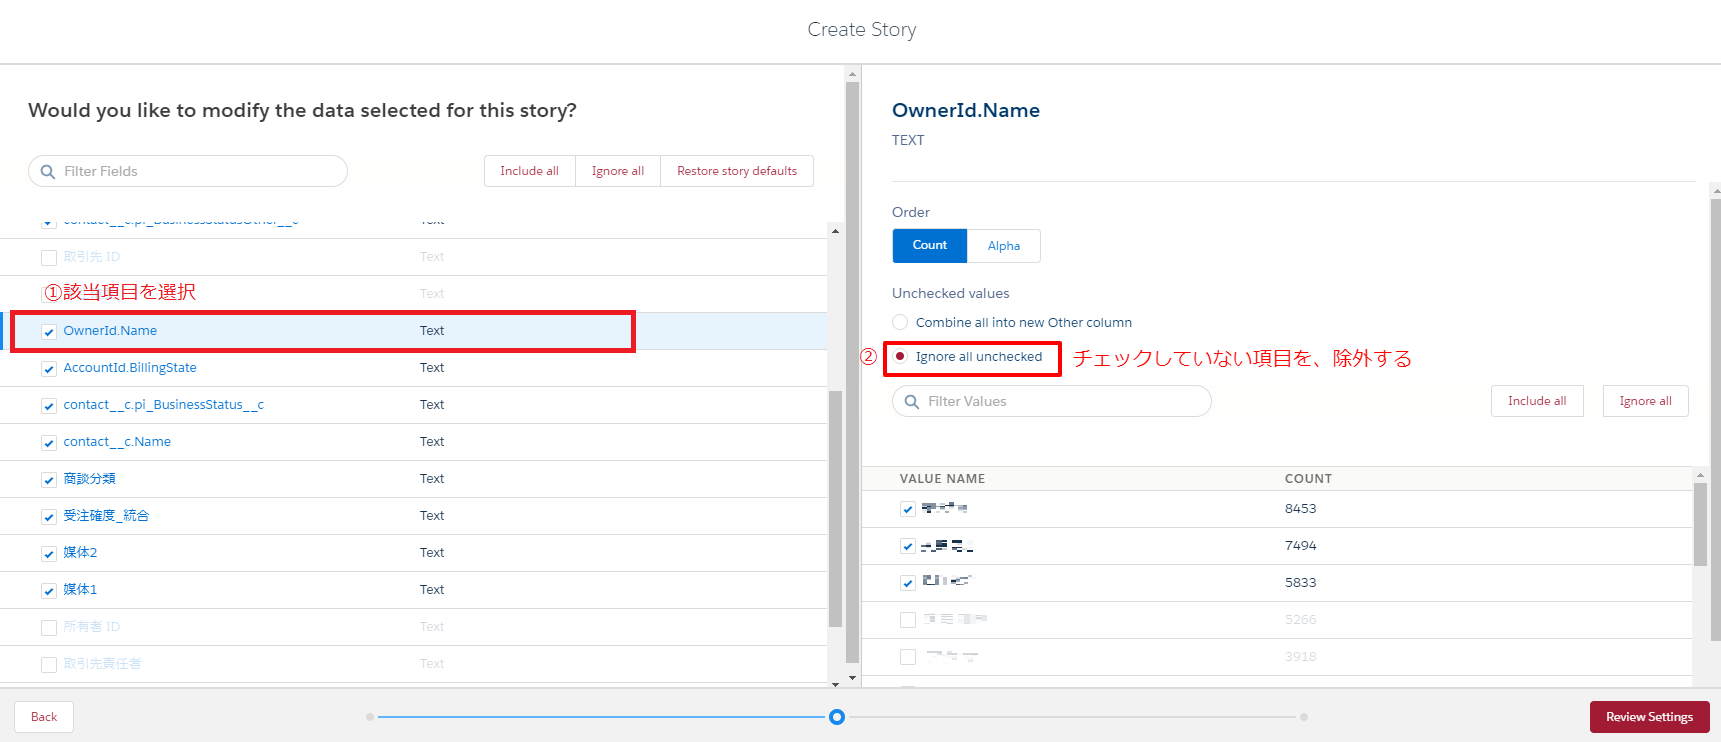1721x742 pixels.
Task: Focus the Filter Fields search box
Action: coord(200,172)
